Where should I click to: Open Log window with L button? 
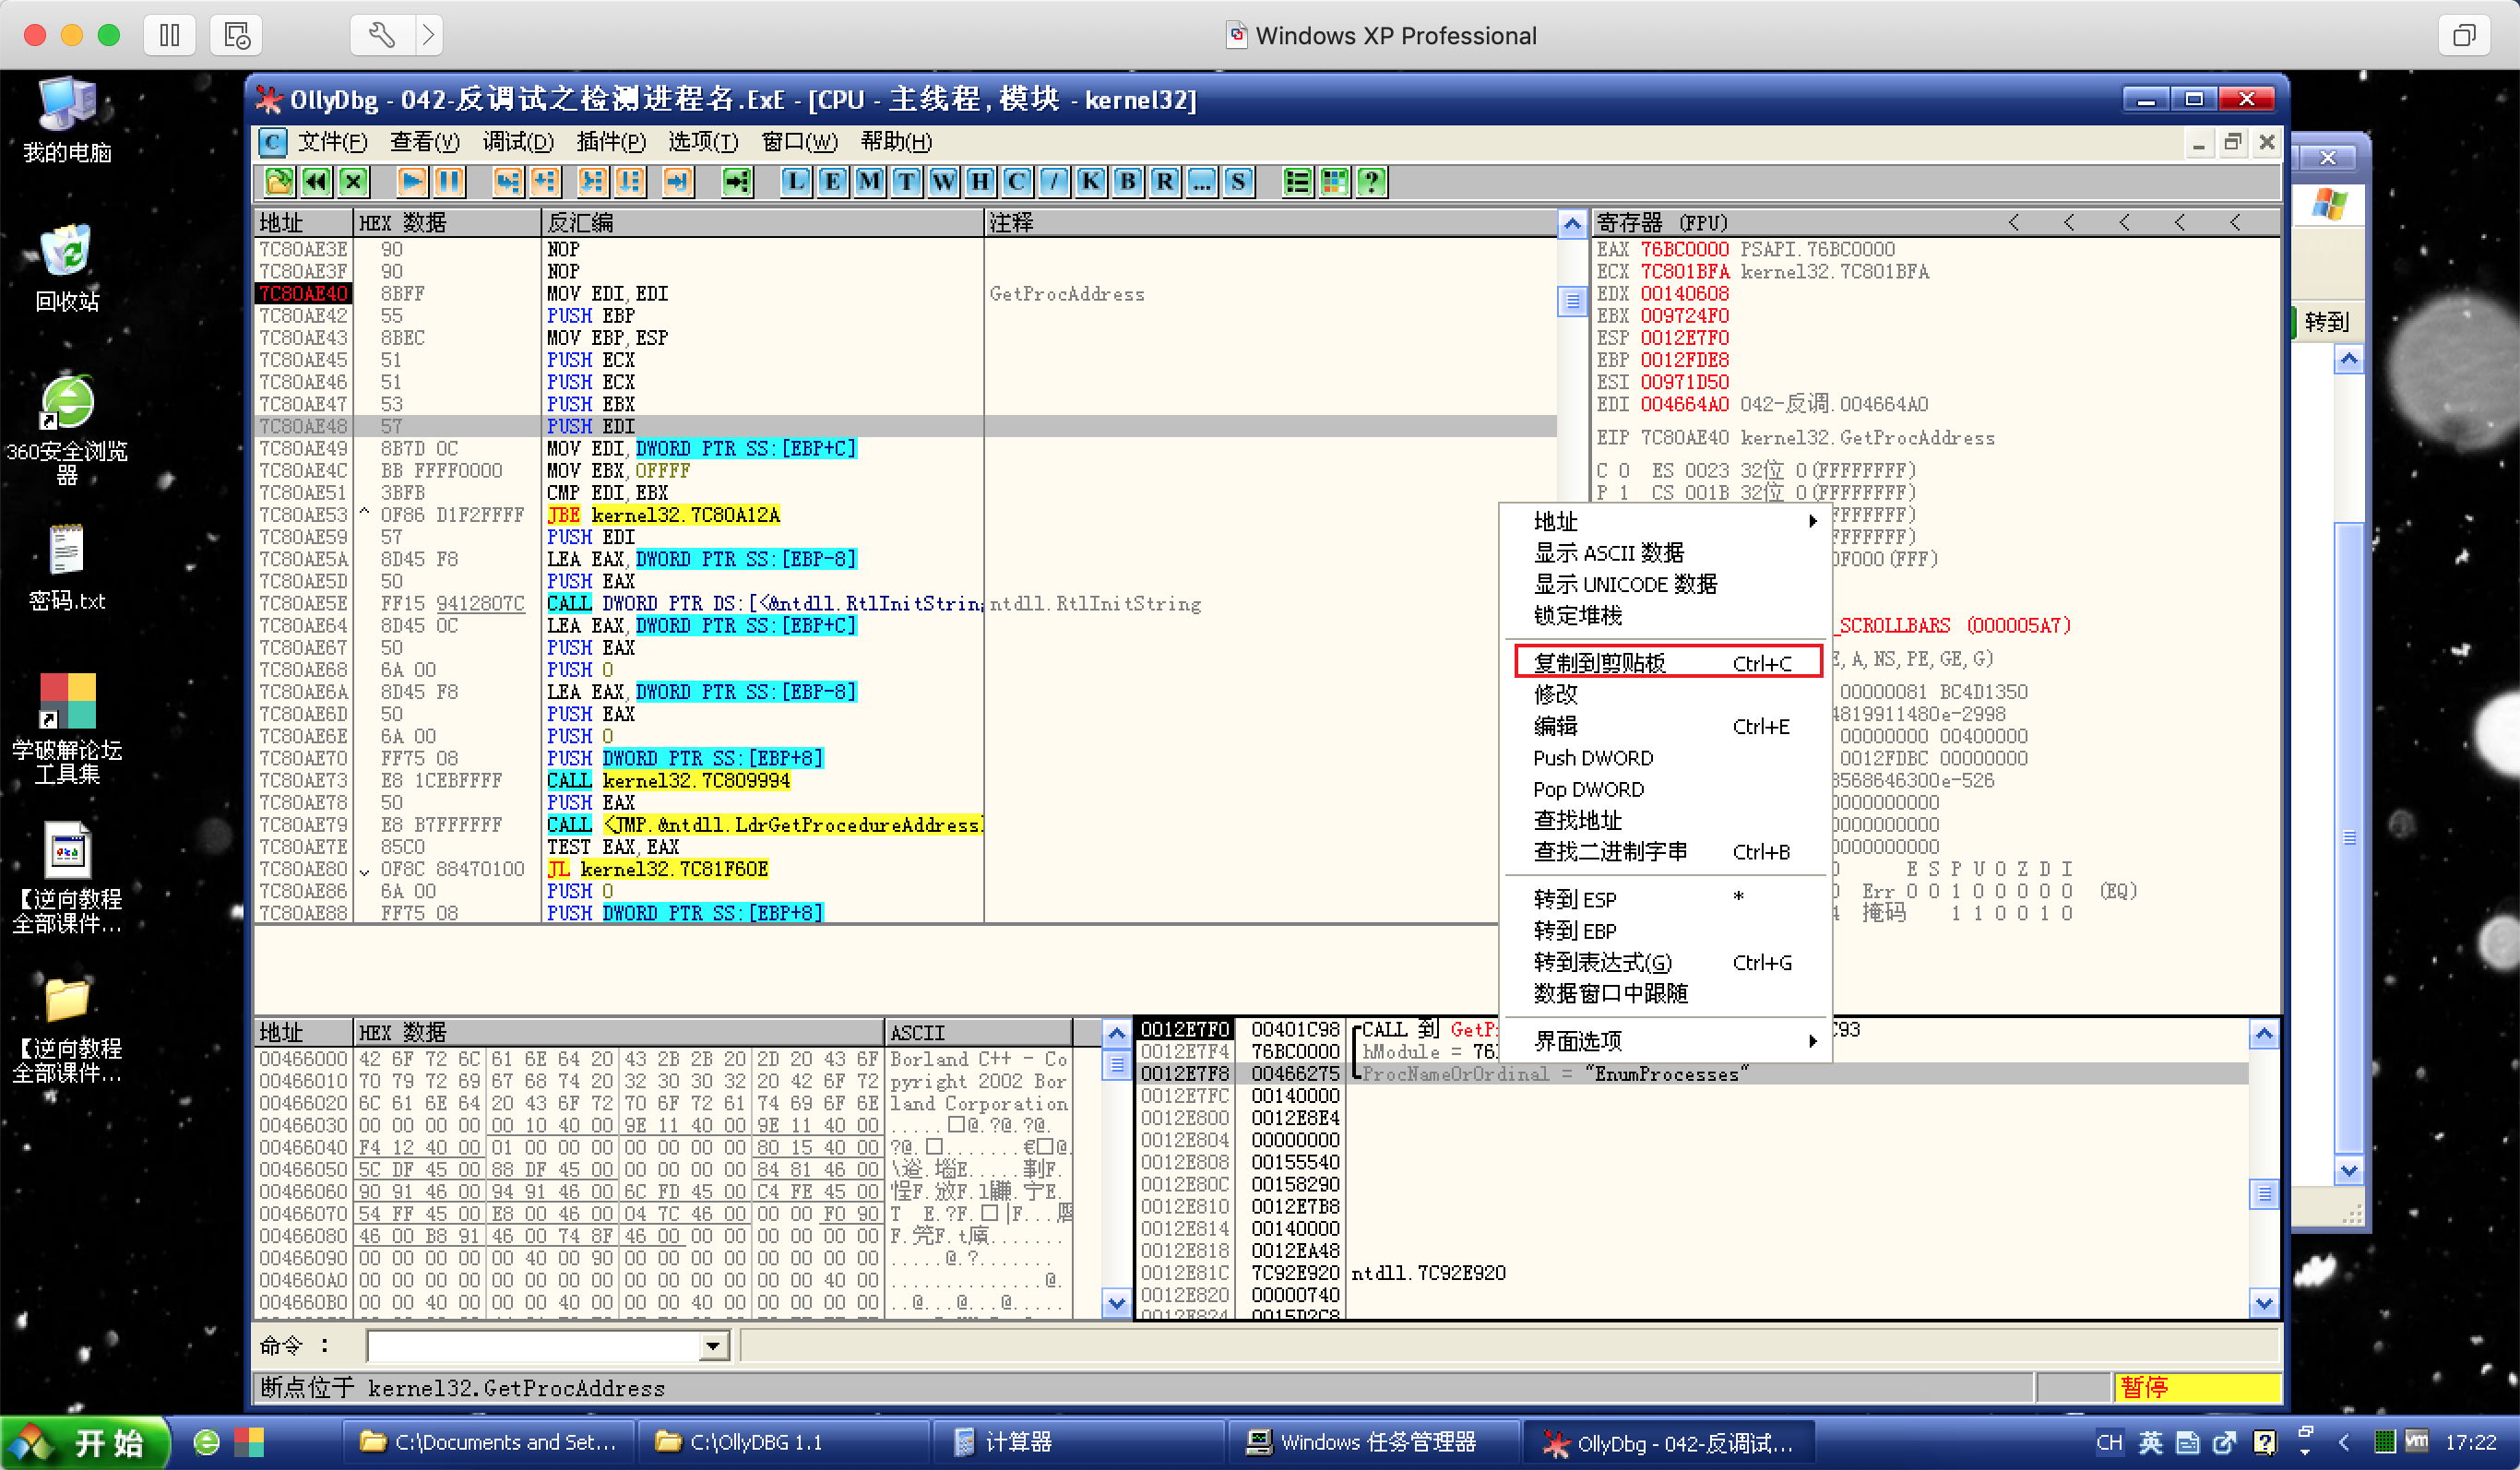click(795, 181)
